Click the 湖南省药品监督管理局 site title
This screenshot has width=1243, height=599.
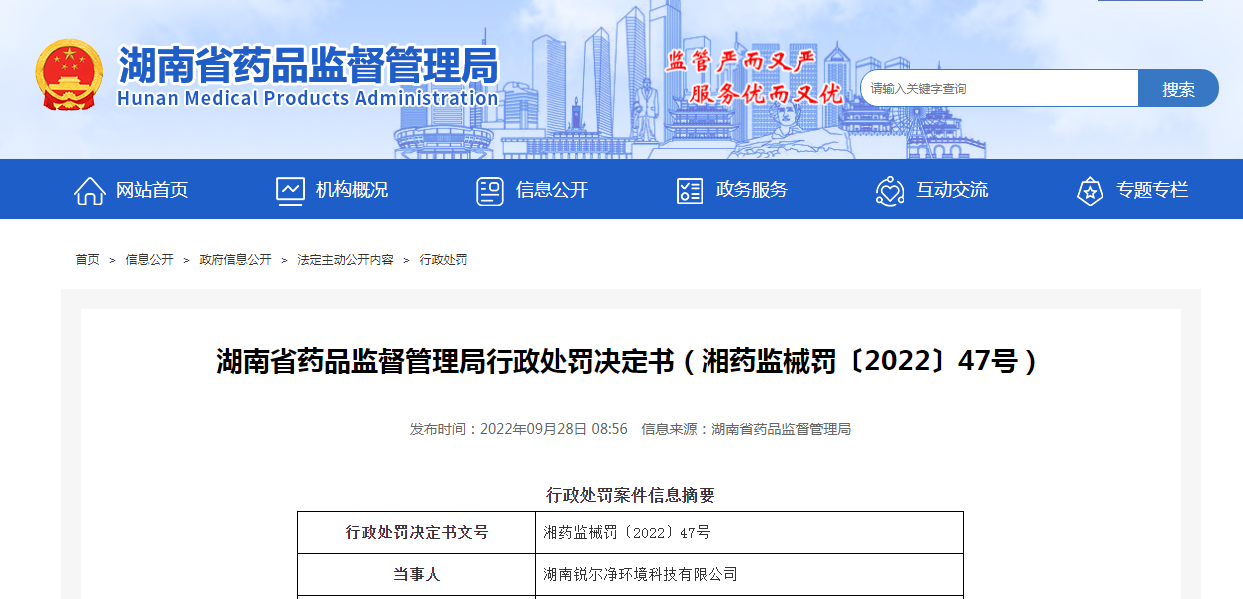pos(308,66)
